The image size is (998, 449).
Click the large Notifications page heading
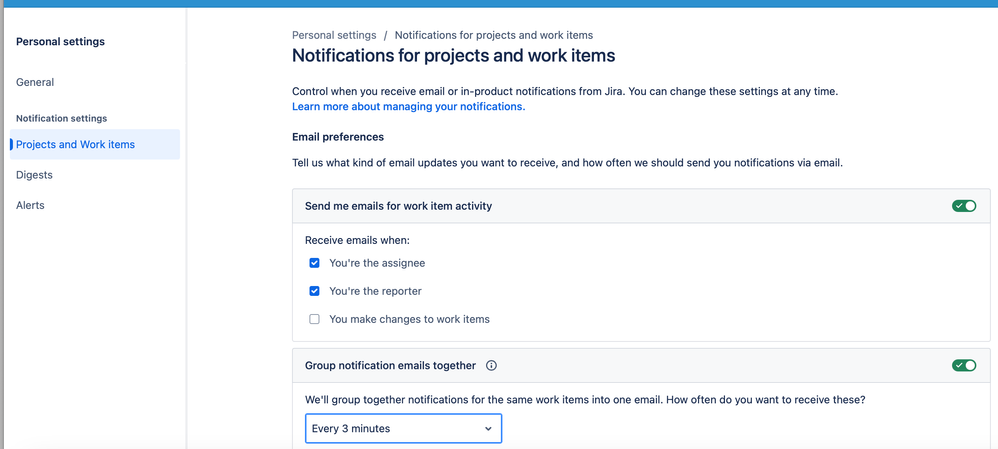453,56
